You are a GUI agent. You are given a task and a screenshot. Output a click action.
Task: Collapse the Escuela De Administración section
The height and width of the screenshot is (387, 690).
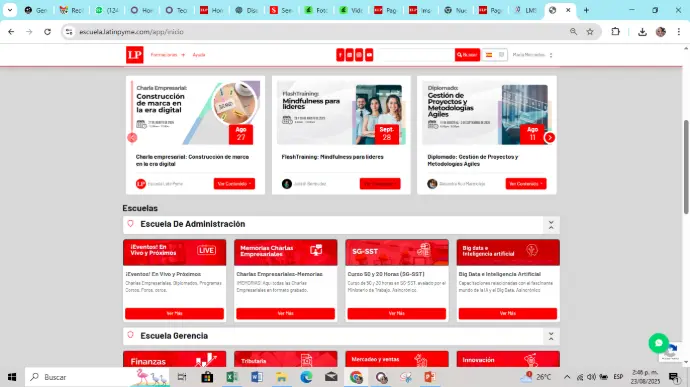(551, 225)
